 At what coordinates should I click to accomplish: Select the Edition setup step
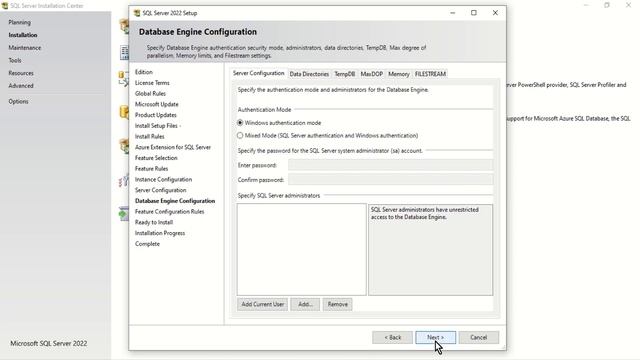click(x=144, y=72)
